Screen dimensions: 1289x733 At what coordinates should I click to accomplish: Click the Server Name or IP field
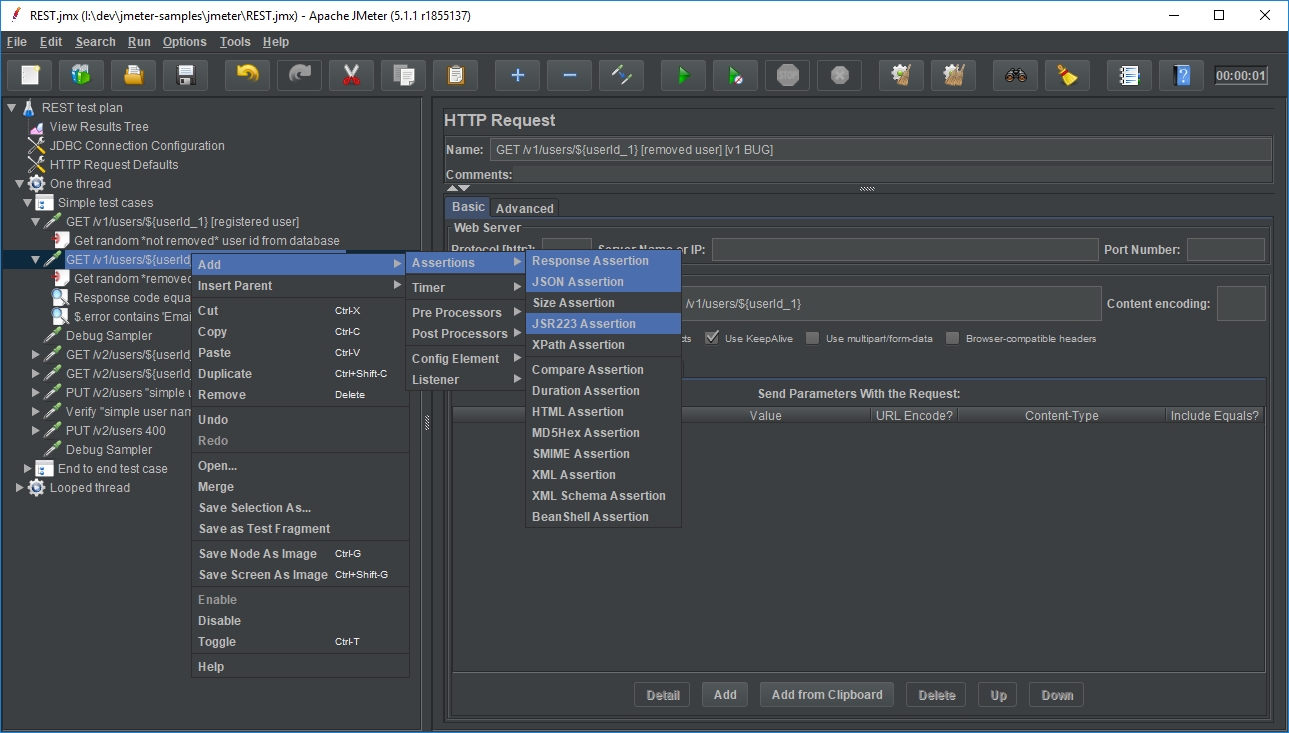tap(905, 250)
